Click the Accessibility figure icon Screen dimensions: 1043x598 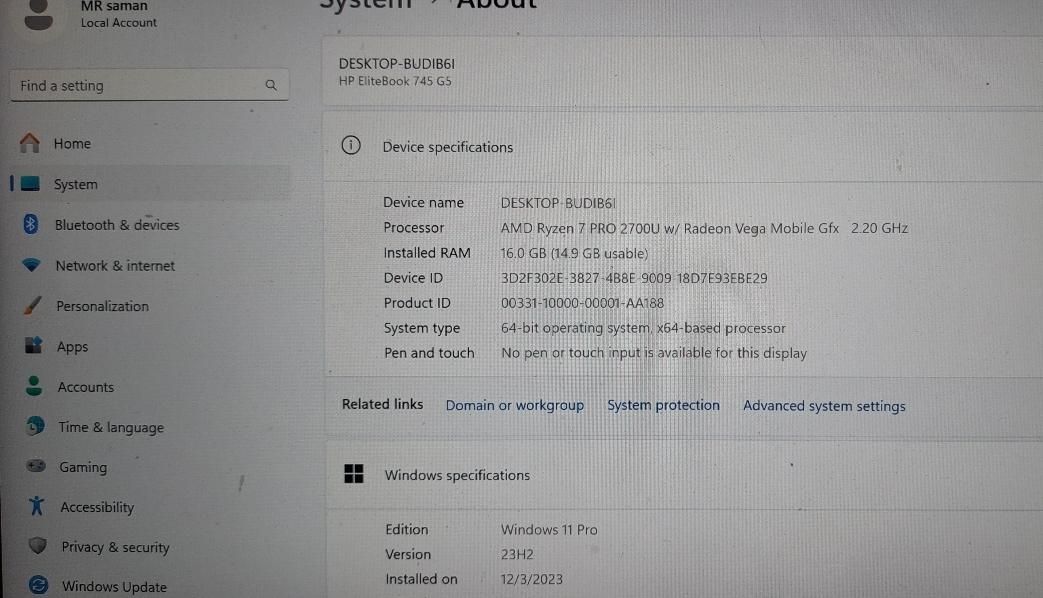point(37,506)
